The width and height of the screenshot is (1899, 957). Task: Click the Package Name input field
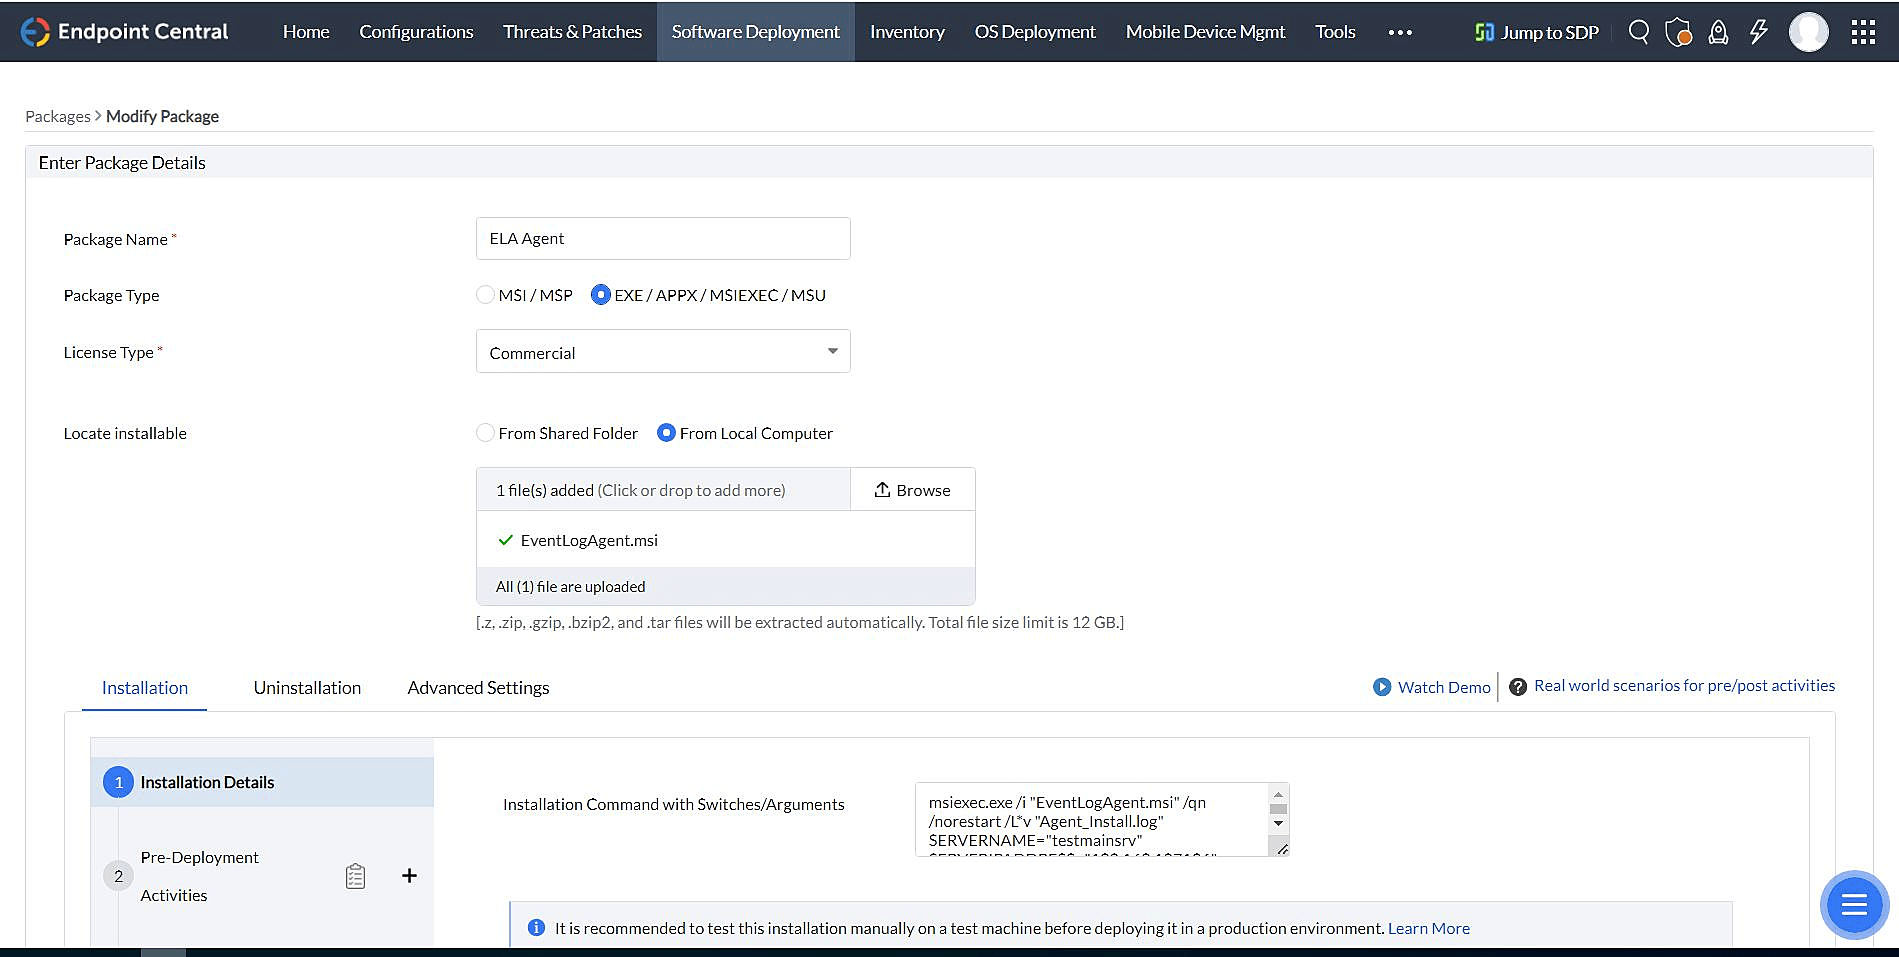tap(663, 238)
